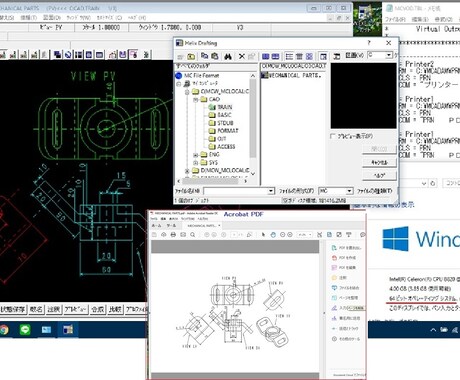The height and width of the screenshot is (380, 460).
Task: Open the ファイルの場所 MC dropdown
Action: click(349, 191)
